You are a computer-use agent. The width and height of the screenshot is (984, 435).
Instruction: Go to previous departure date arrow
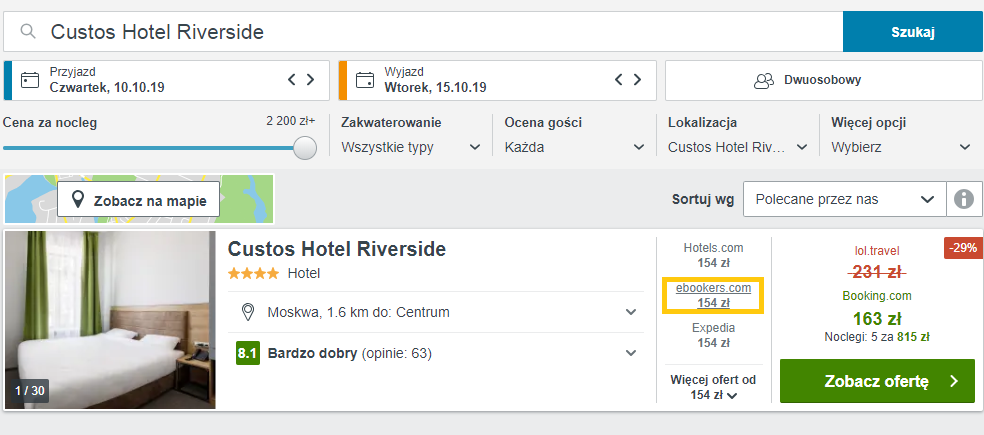618,79
